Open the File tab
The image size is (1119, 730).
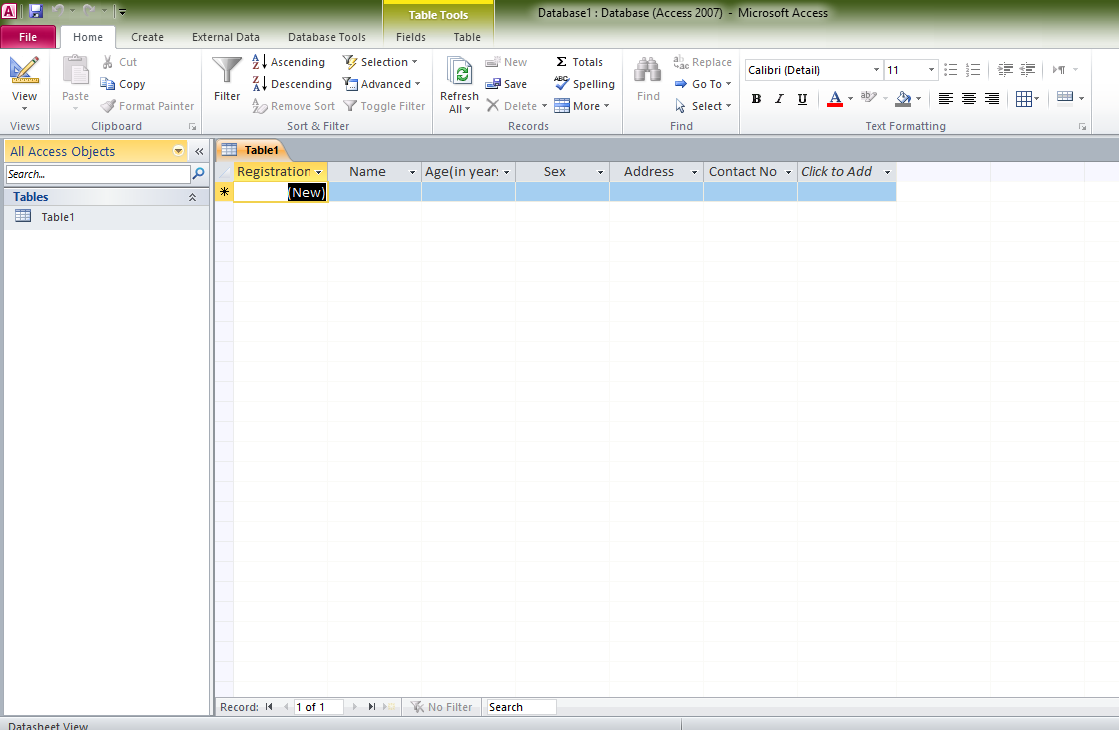pyautogui.click(x=28, y=37)
